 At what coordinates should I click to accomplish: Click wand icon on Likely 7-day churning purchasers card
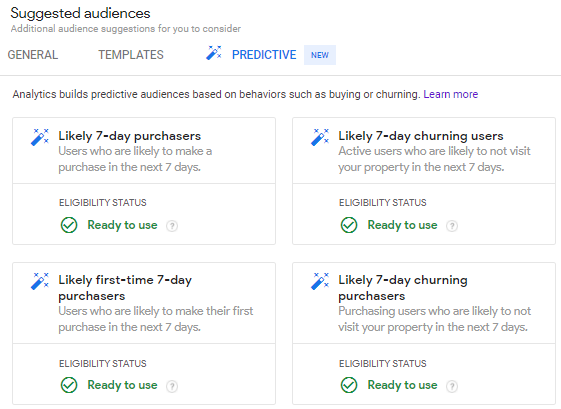(x=320, y=281)
